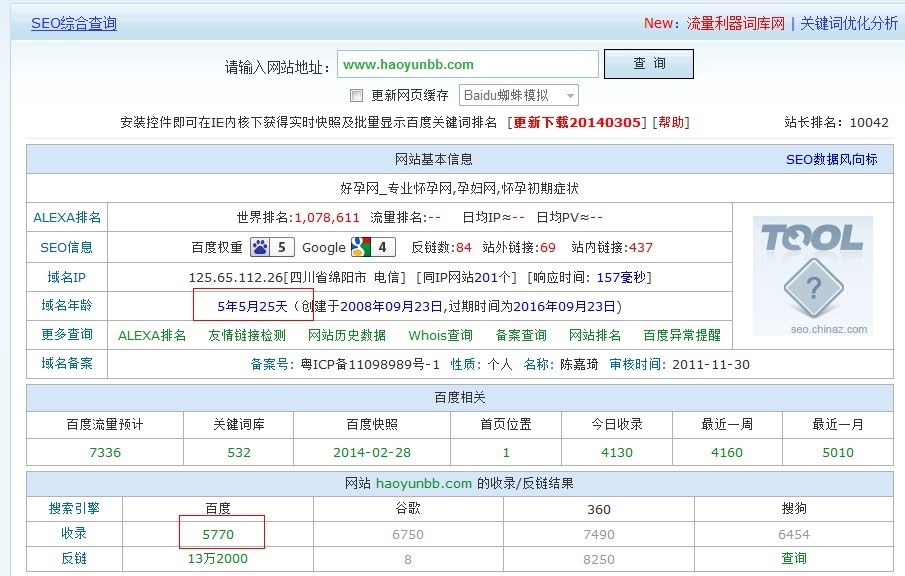Click 搜狗 收录 value 6454
Image resolution: width=905 pixels, height=576 pixels.
794,534
